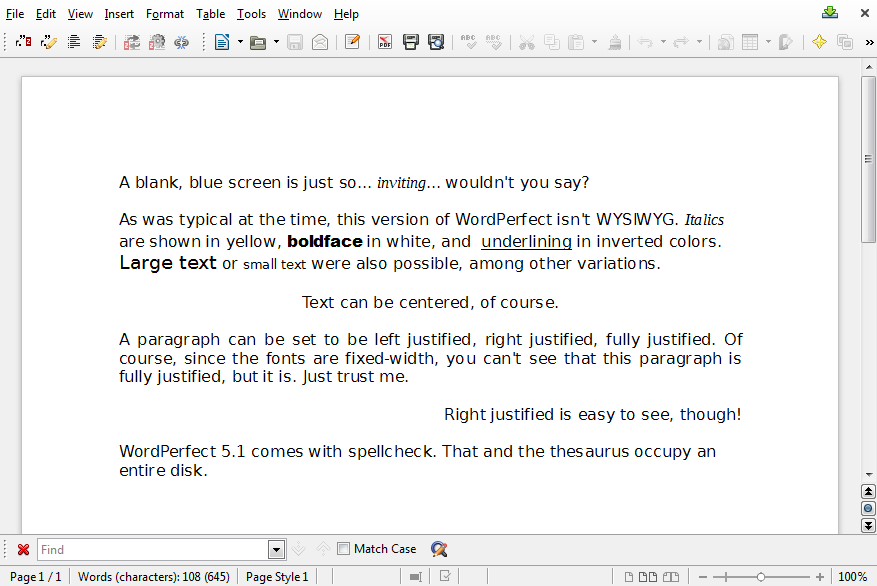Open Find & Replace from find bar
This screenshot has width=877, height=586.
pos(439,549)
